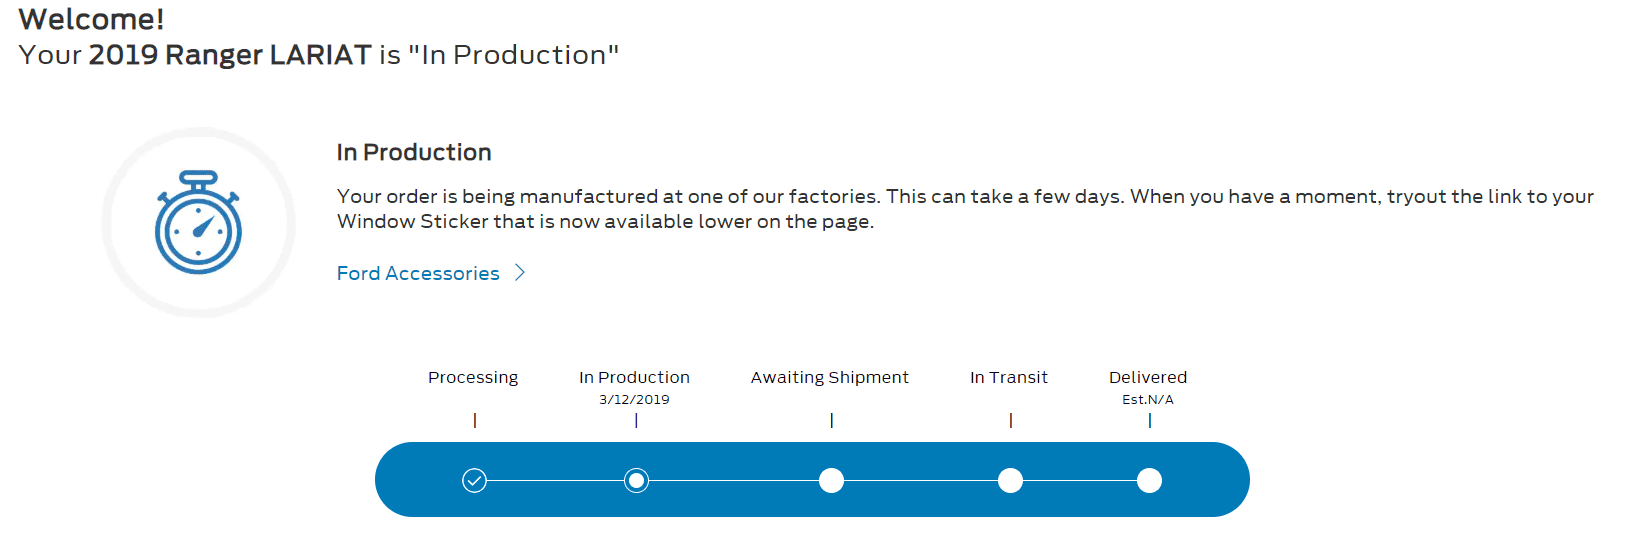Click the Delivered stage label
The width and height of the screenshot is (1625, 539).
[x=1148, y=377]
